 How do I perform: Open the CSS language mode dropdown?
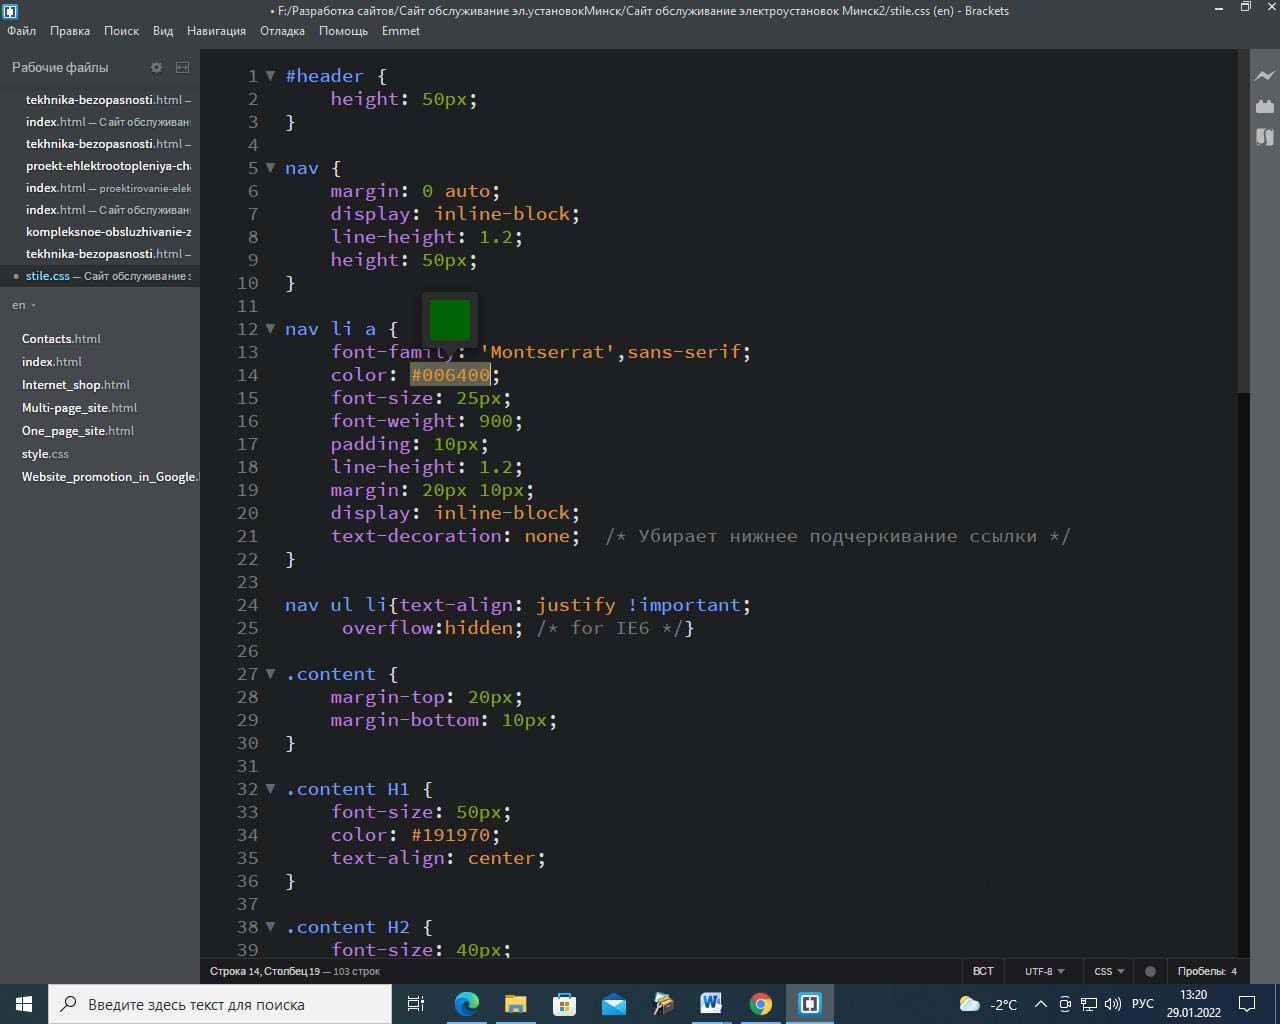[x=1109, y=971]
